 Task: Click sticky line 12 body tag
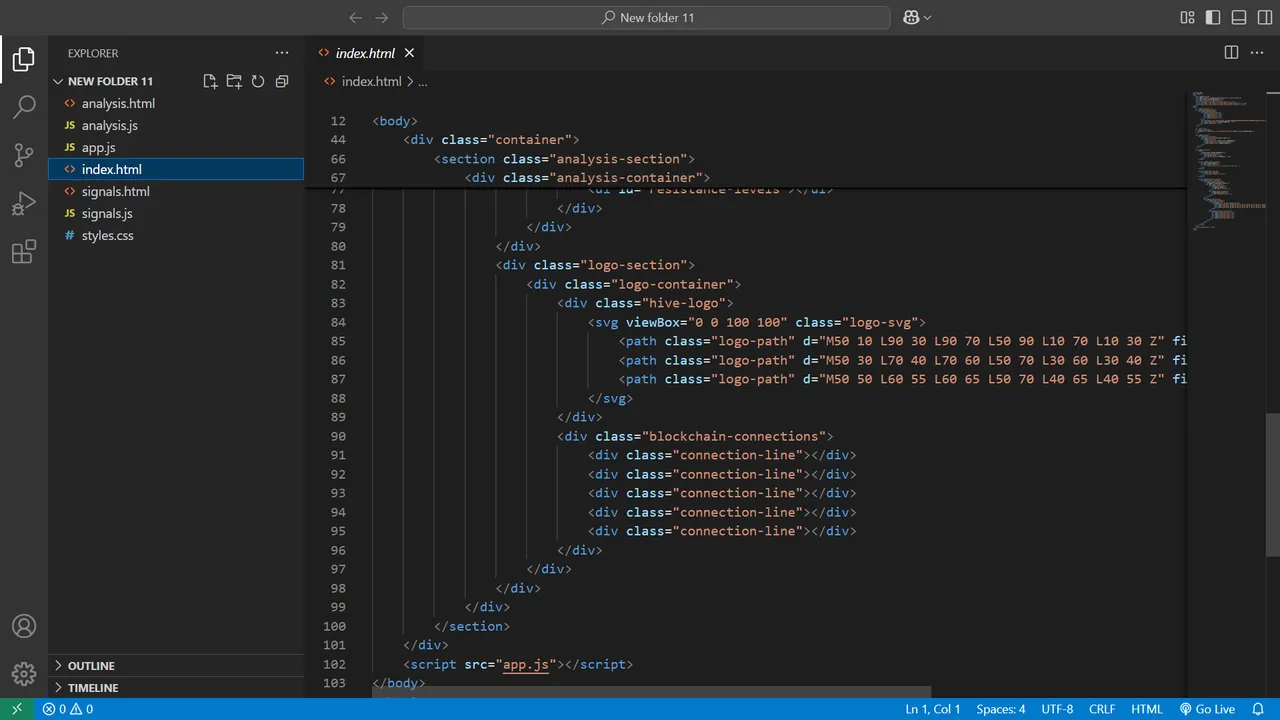tap(395, 121)
